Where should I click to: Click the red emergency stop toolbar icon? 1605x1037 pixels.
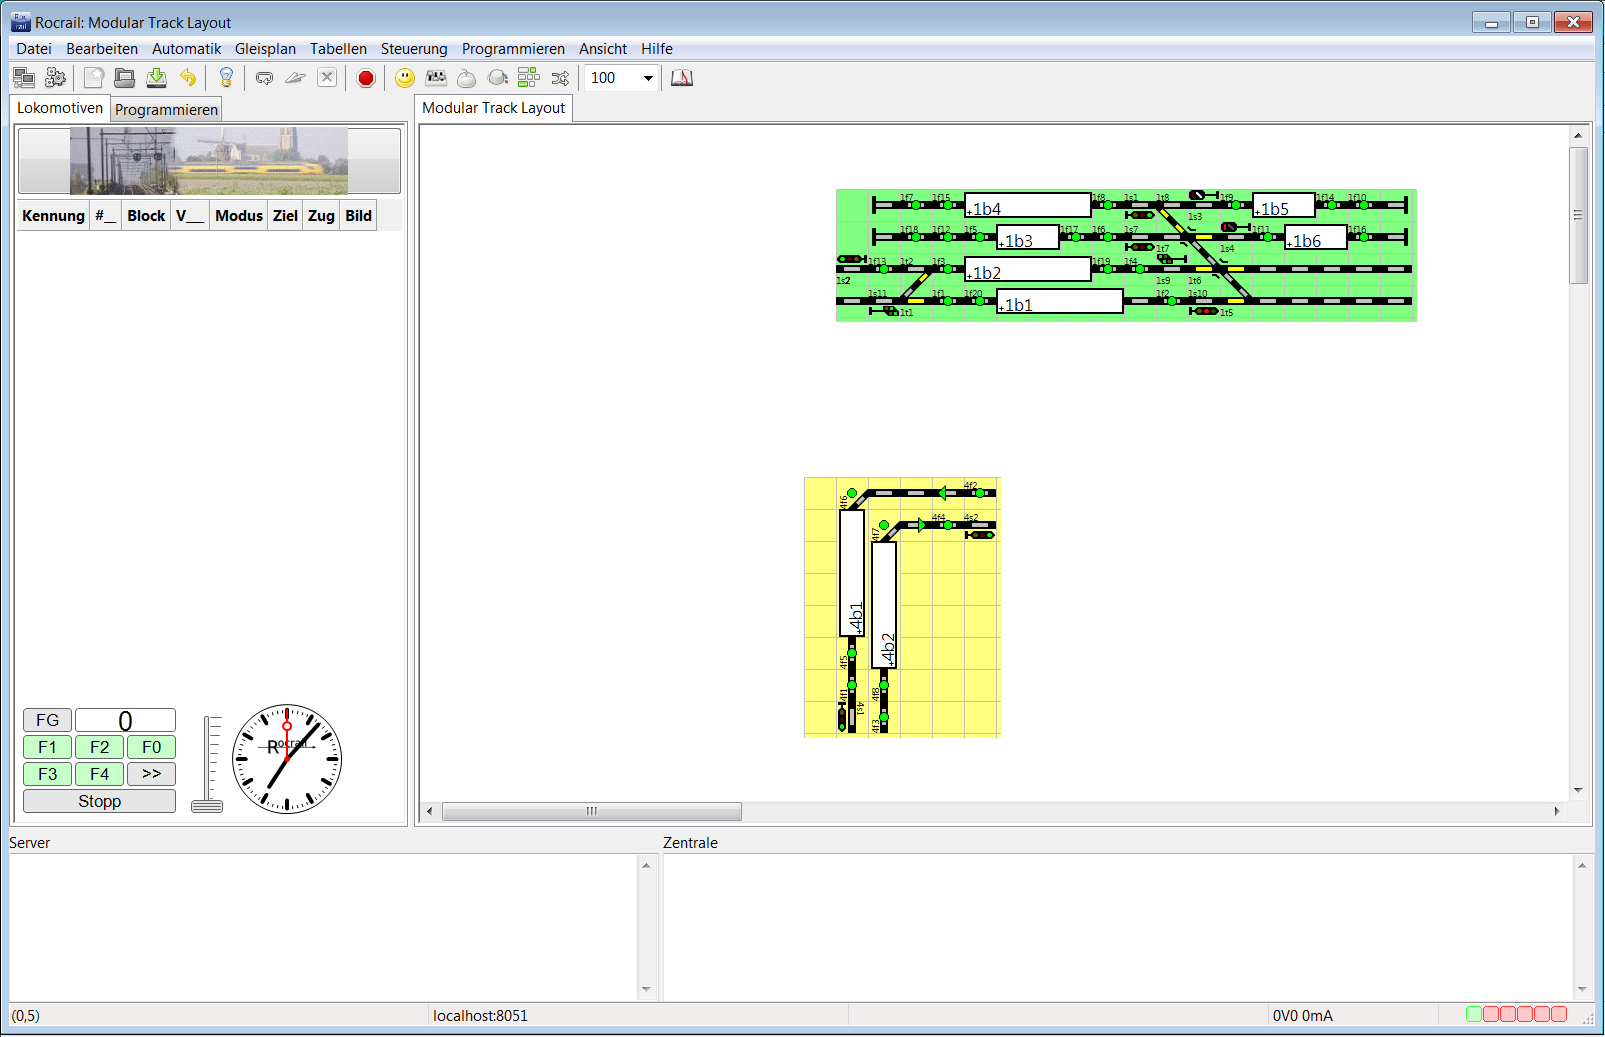pyautogui.click(x=366, y=78)
